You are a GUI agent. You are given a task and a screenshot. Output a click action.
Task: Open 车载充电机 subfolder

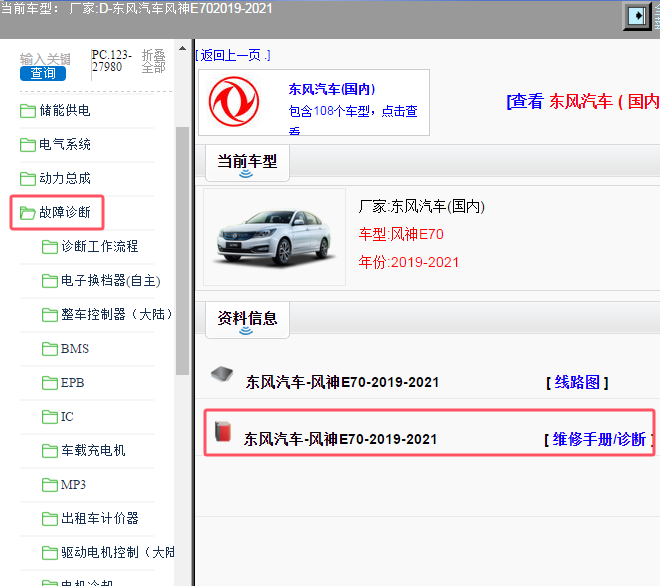(93, 450)
